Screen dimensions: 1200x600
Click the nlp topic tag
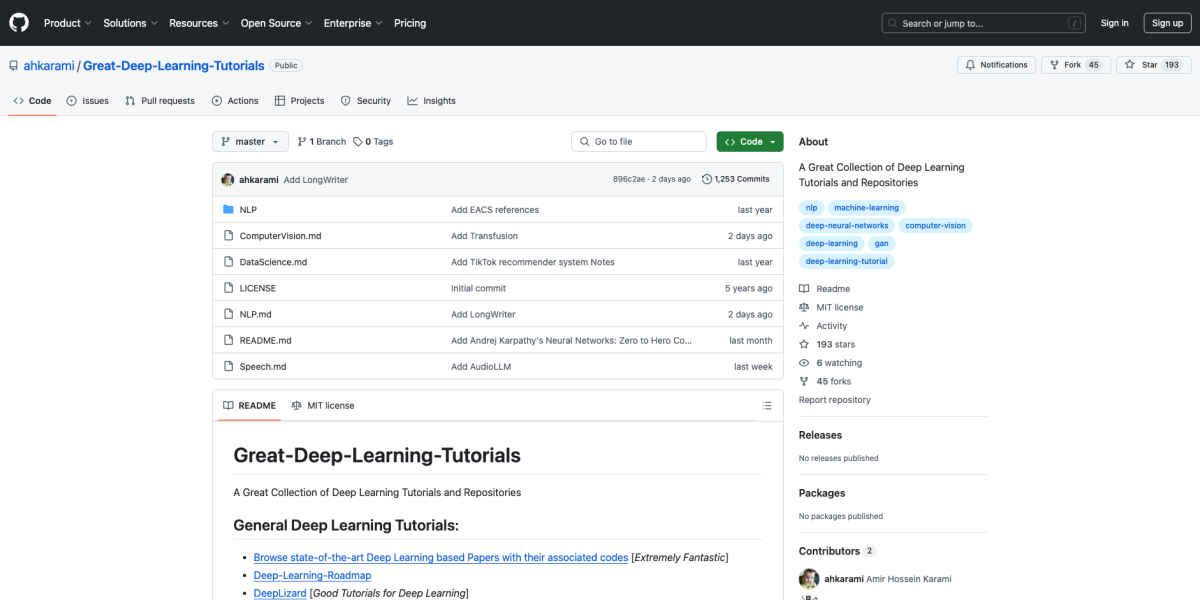tap(811, 207)
